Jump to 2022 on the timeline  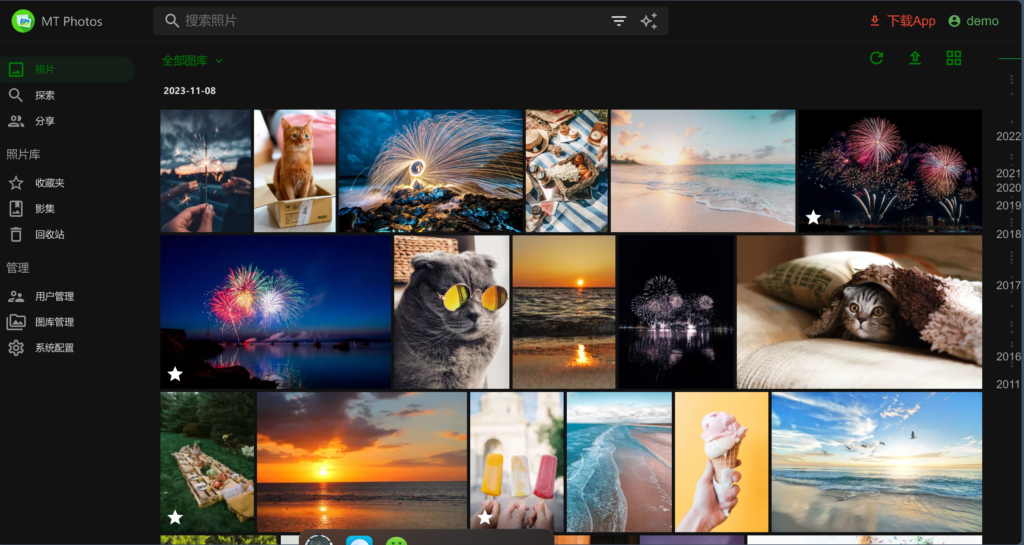coord(1008,136)
